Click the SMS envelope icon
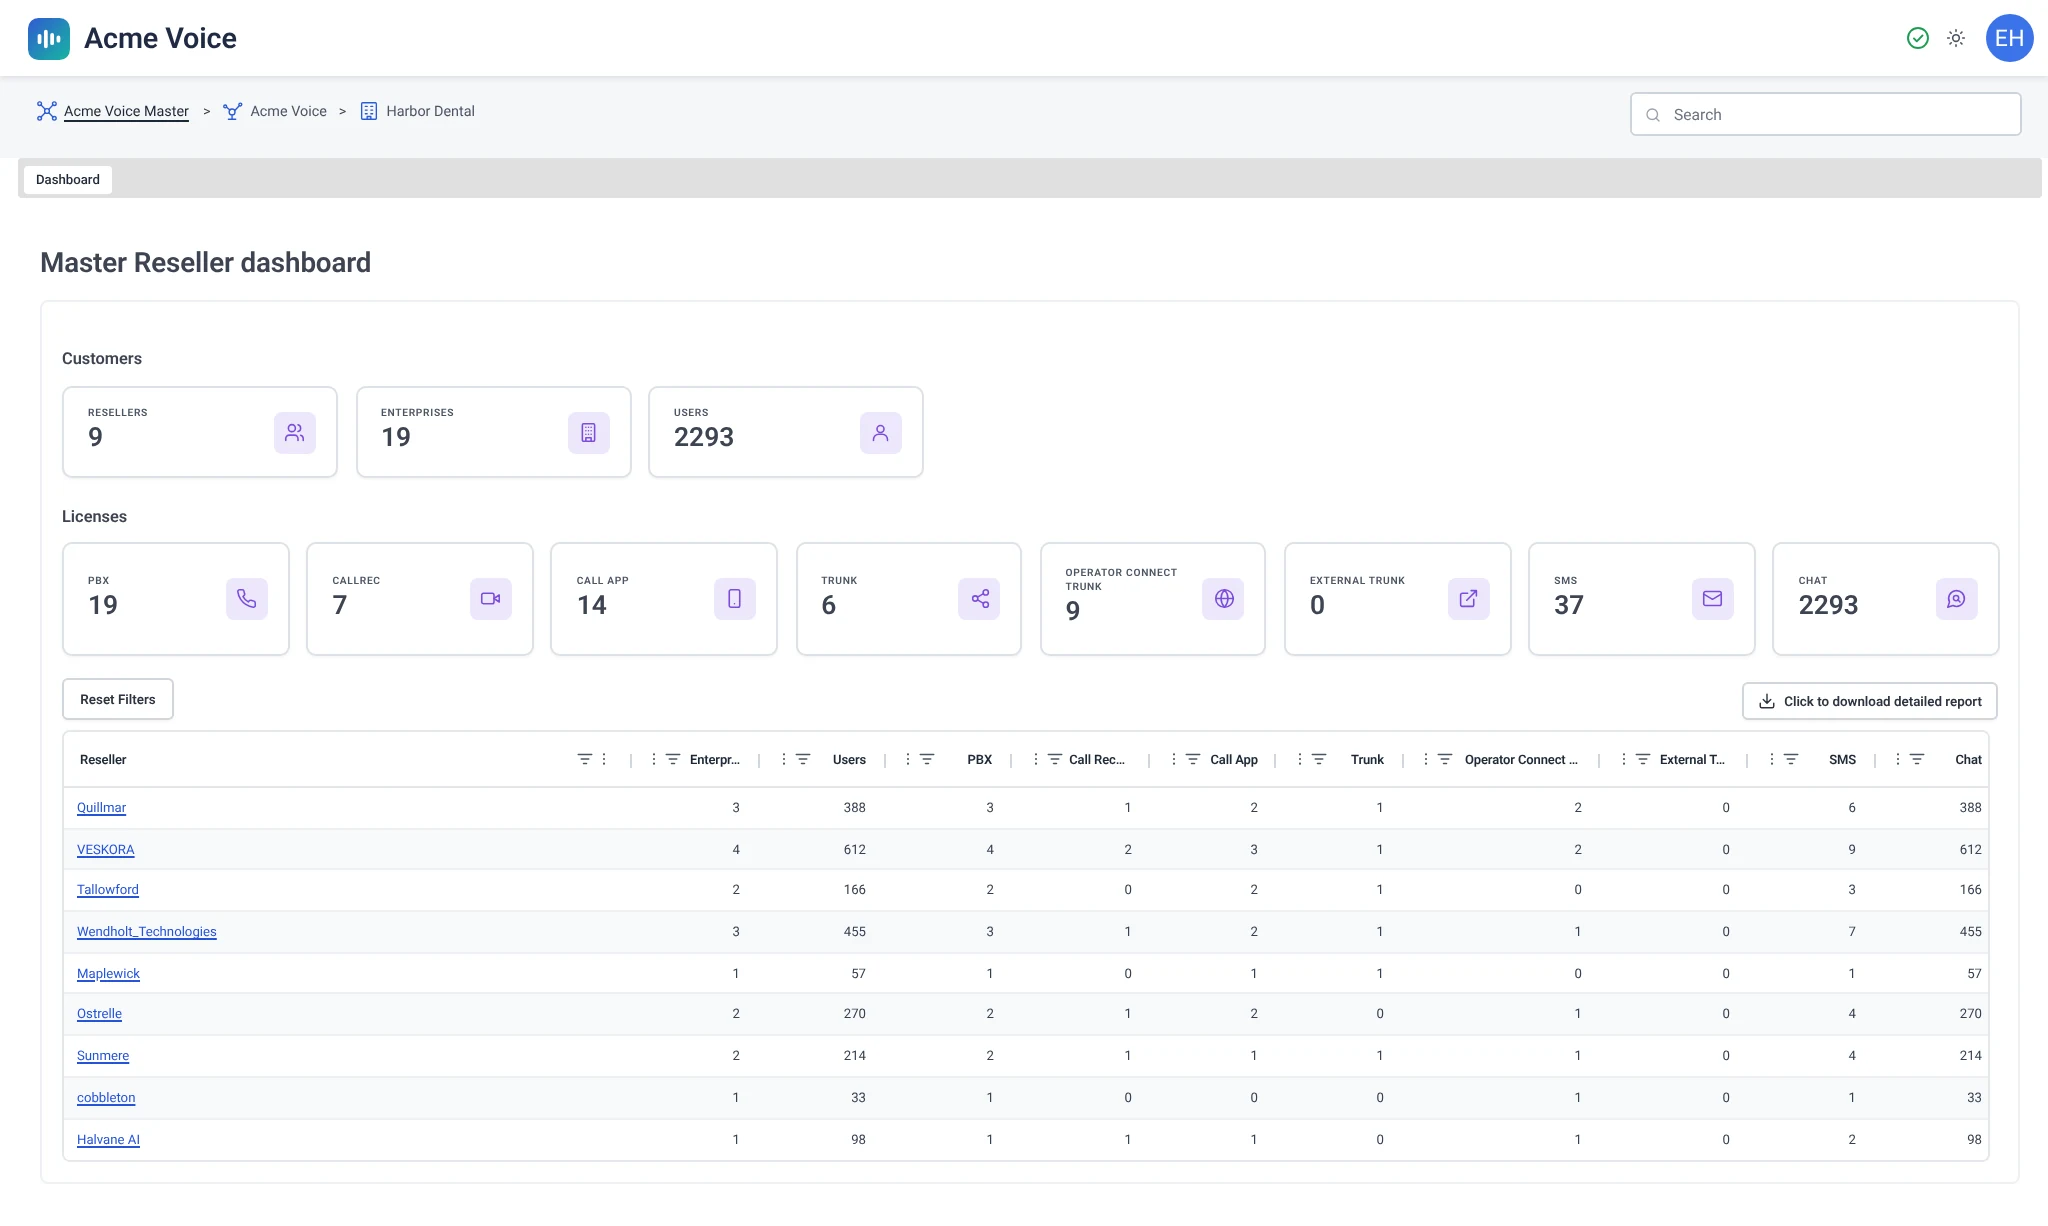This screenshot has width=2048, height=1226. [1713, 599]
